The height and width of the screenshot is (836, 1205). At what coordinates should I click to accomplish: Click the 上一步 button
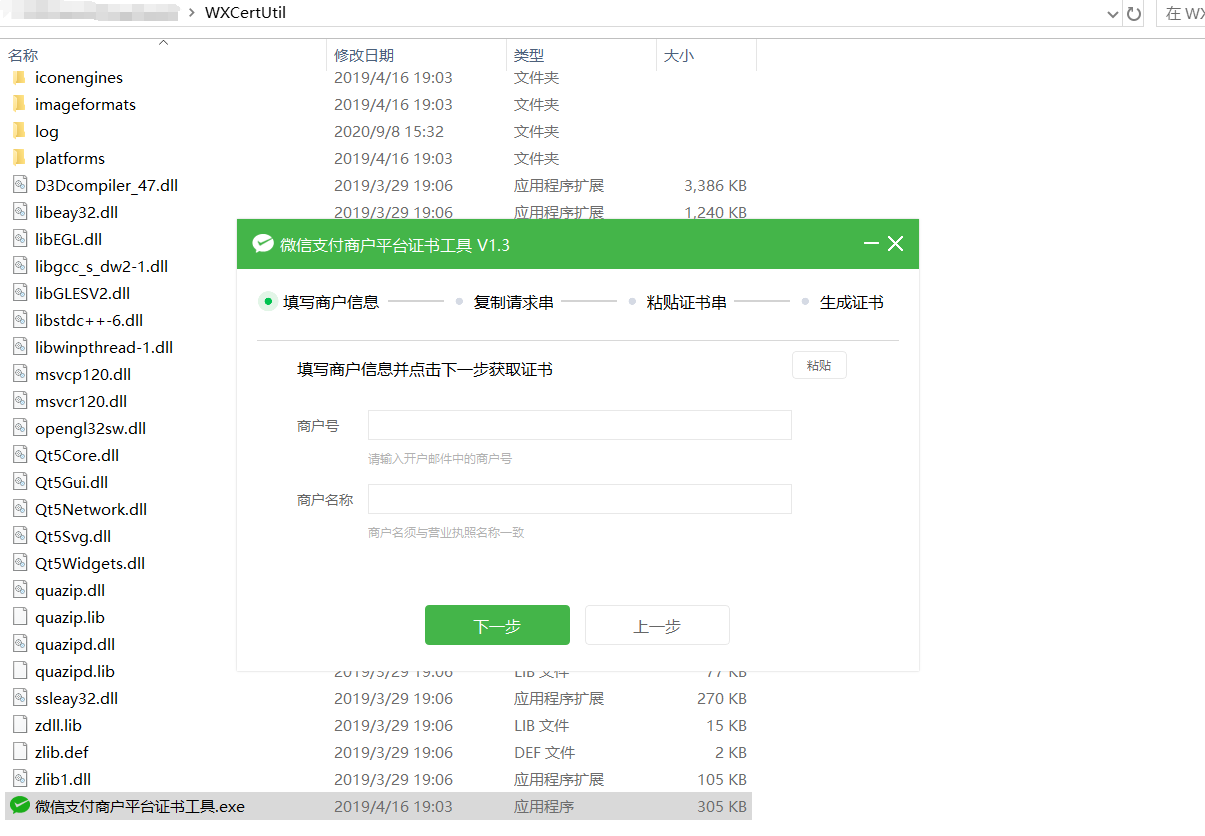click(657, 625)
